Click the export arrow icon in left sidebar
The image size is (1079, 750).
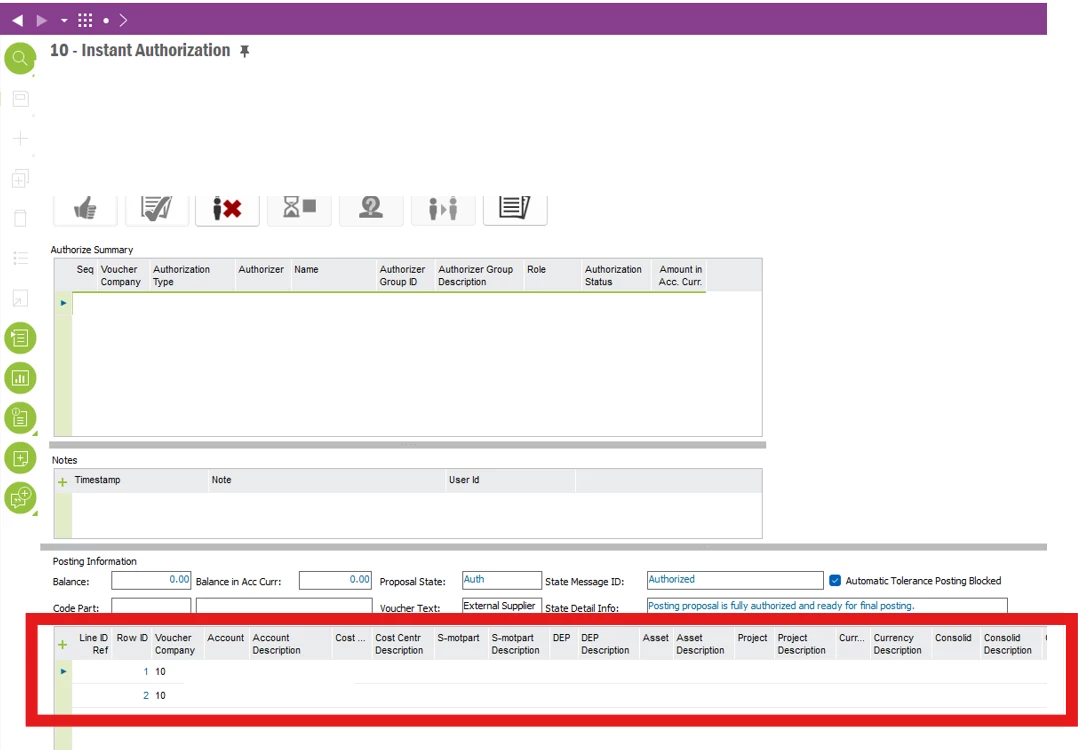(x=21, y=298)
